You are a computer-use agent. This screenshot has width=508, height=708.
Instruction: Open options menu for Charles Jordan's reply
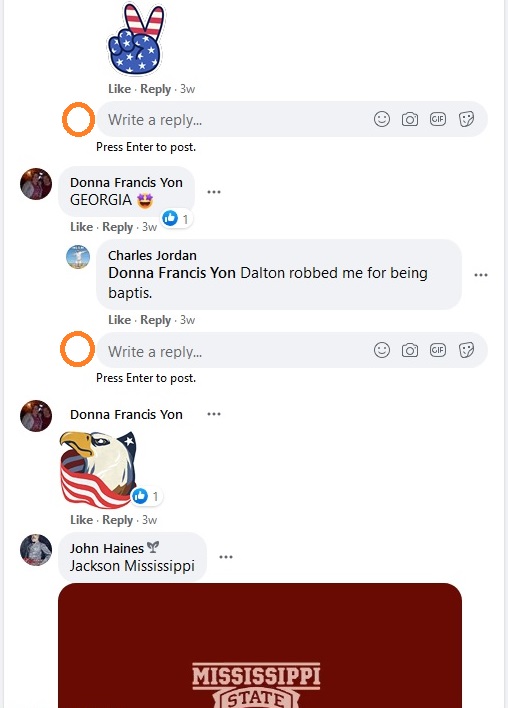[x=481, y=275]
